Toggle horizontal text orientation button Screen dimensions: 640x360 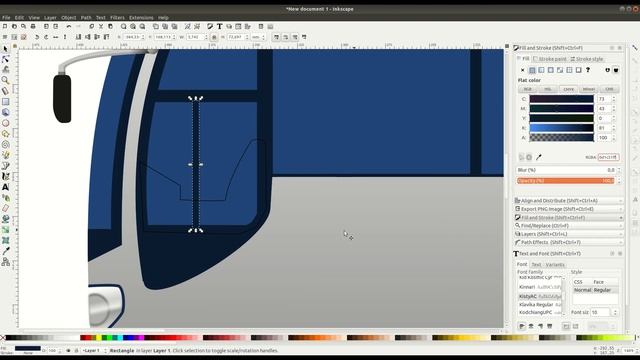566,326
